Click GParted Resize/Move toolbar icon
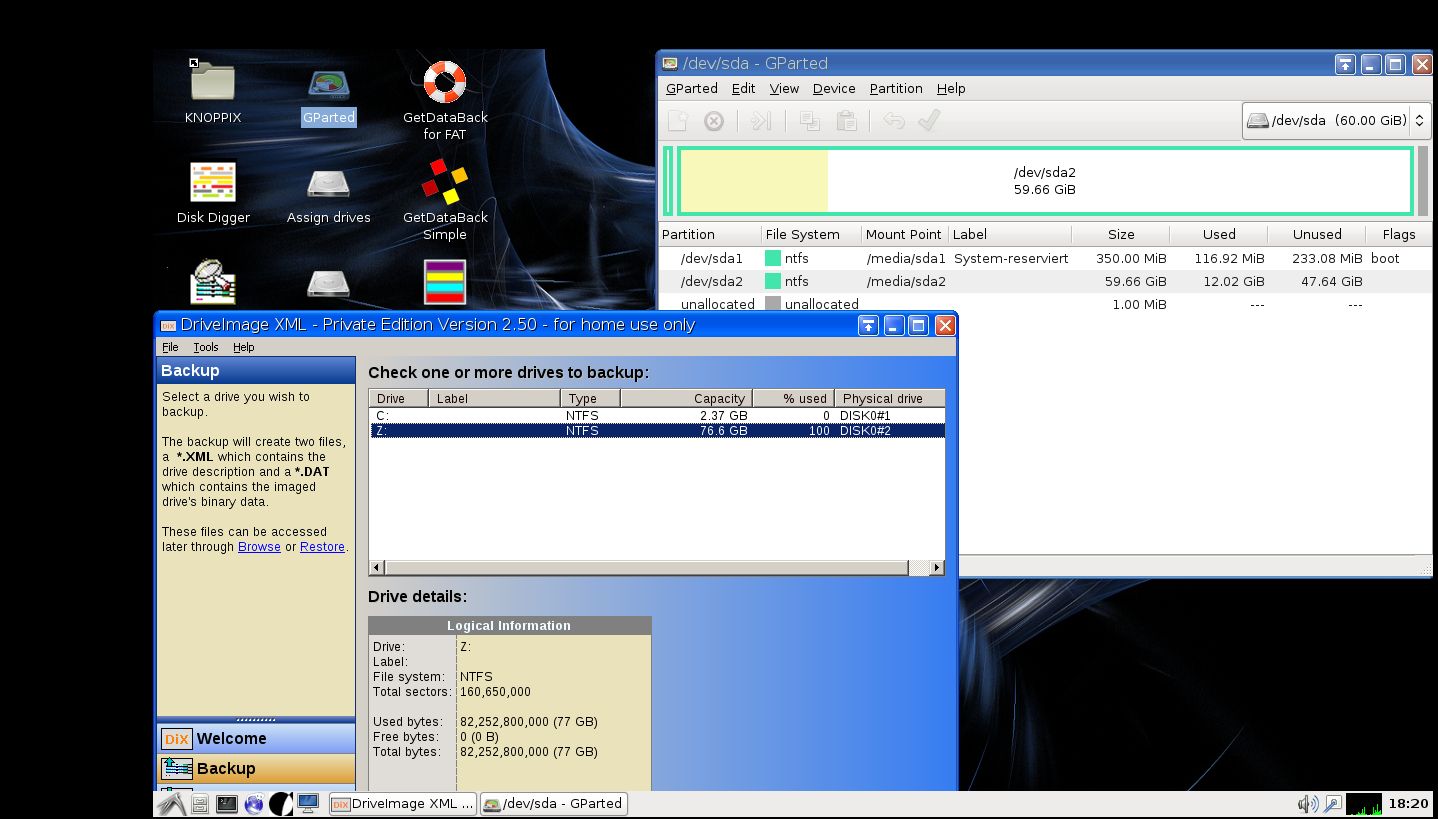This screenshot has width=1438, height=819. 761,121
